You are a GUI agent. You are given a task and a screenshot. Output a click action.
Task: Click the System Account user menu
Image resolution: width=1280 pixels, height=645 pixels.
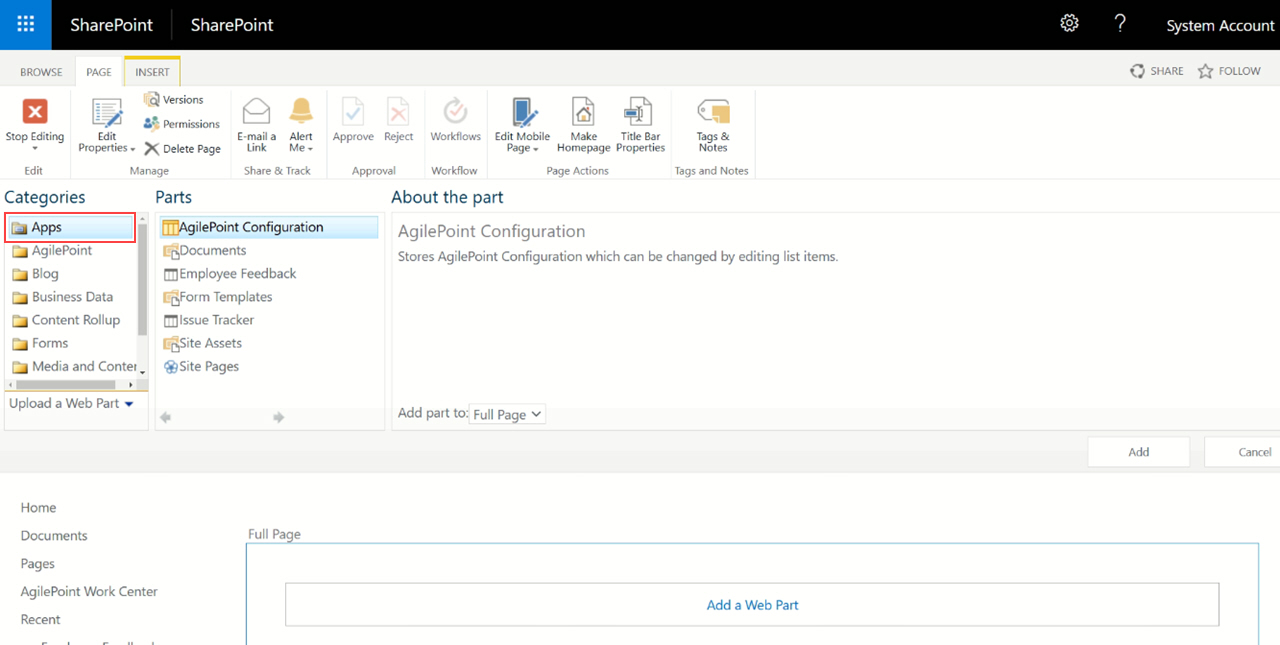coord(1220,25)
